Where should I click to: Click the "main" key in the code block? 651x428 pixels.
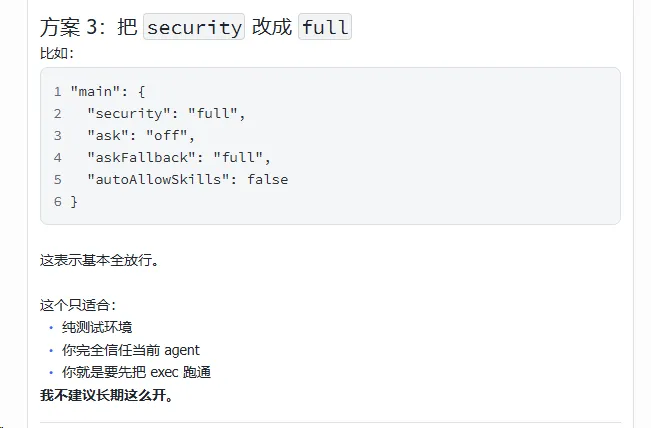95,91
